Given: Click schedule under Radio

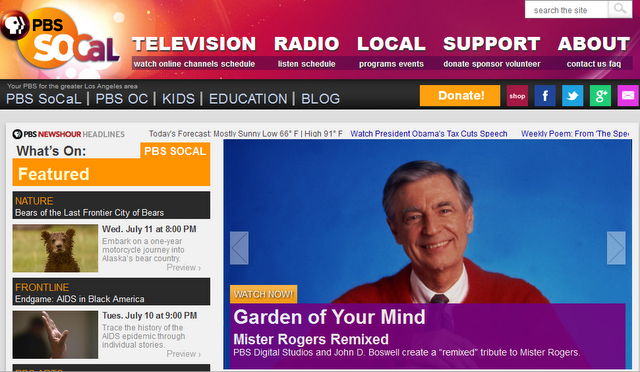Looking at the screenshot, I should click(x=318, y=64).
